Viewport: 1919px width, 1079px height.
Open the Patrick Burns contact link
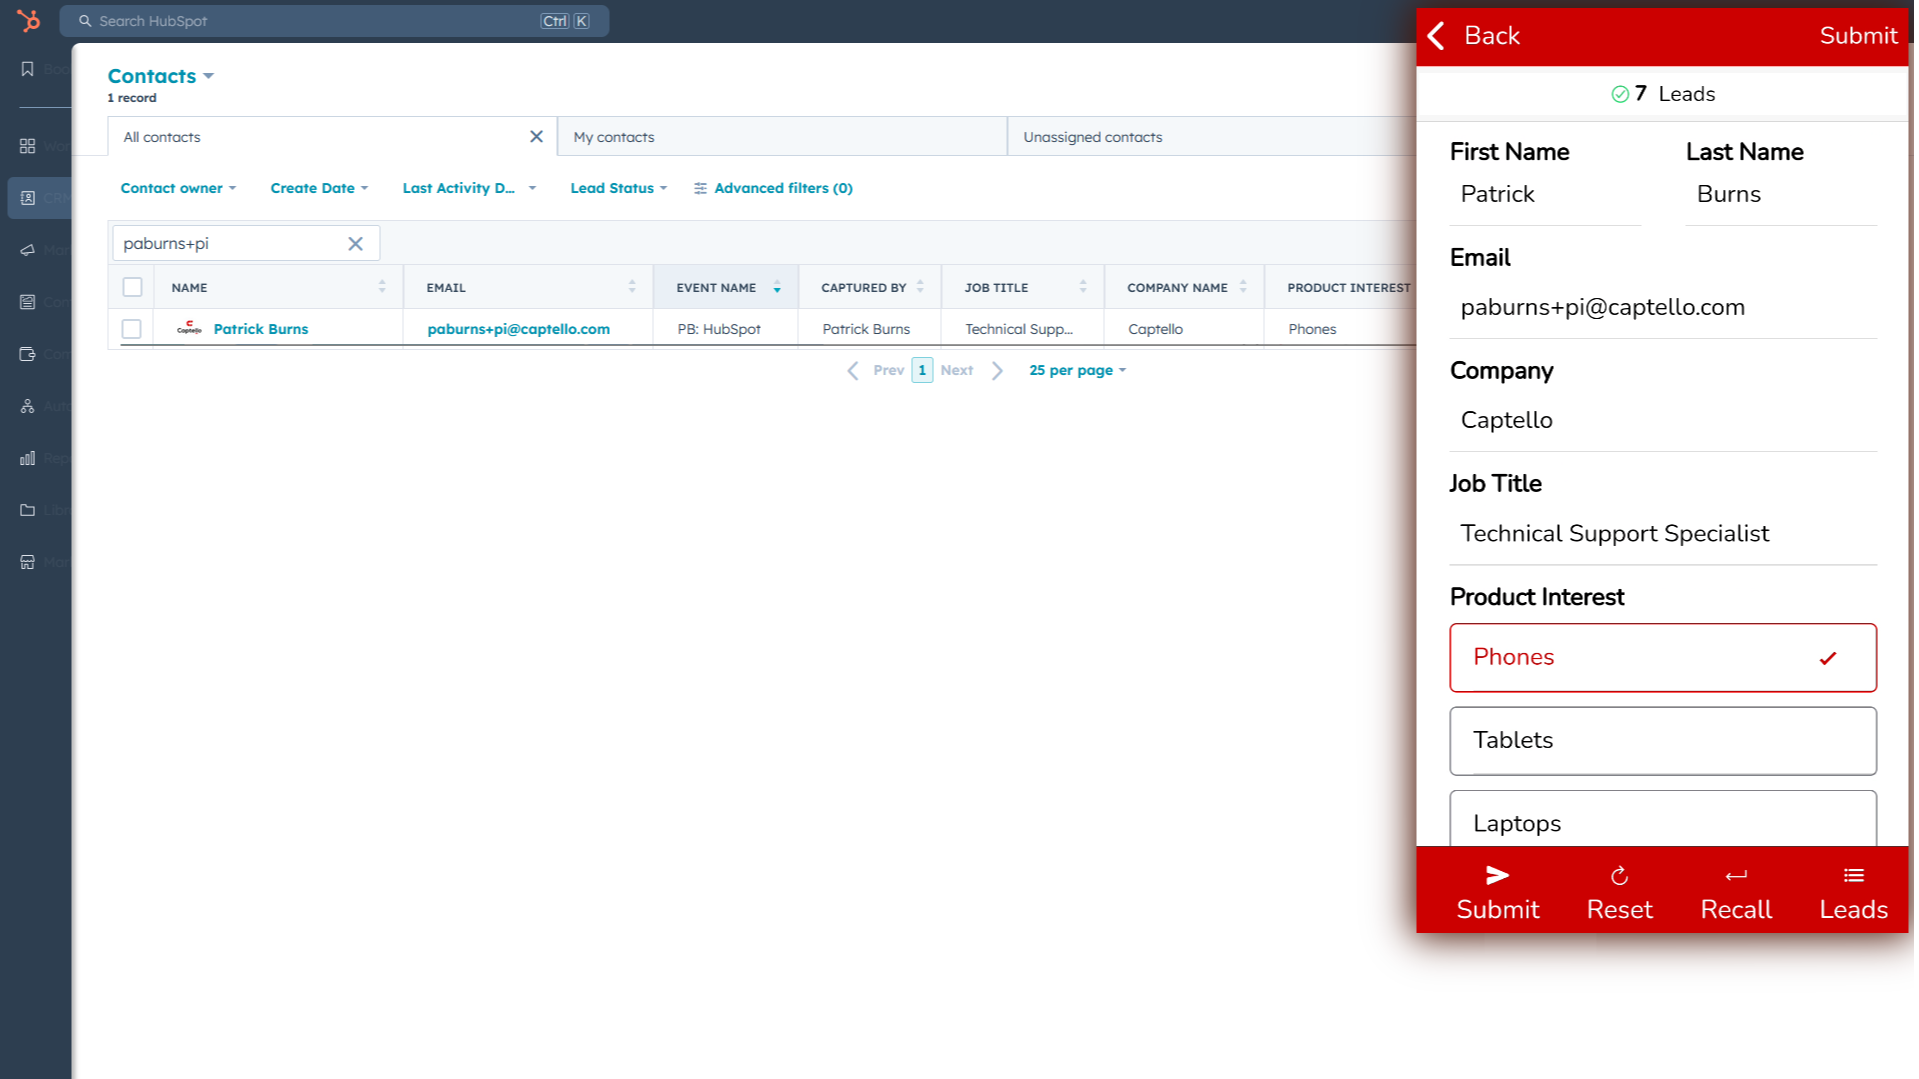pos(261,329)
